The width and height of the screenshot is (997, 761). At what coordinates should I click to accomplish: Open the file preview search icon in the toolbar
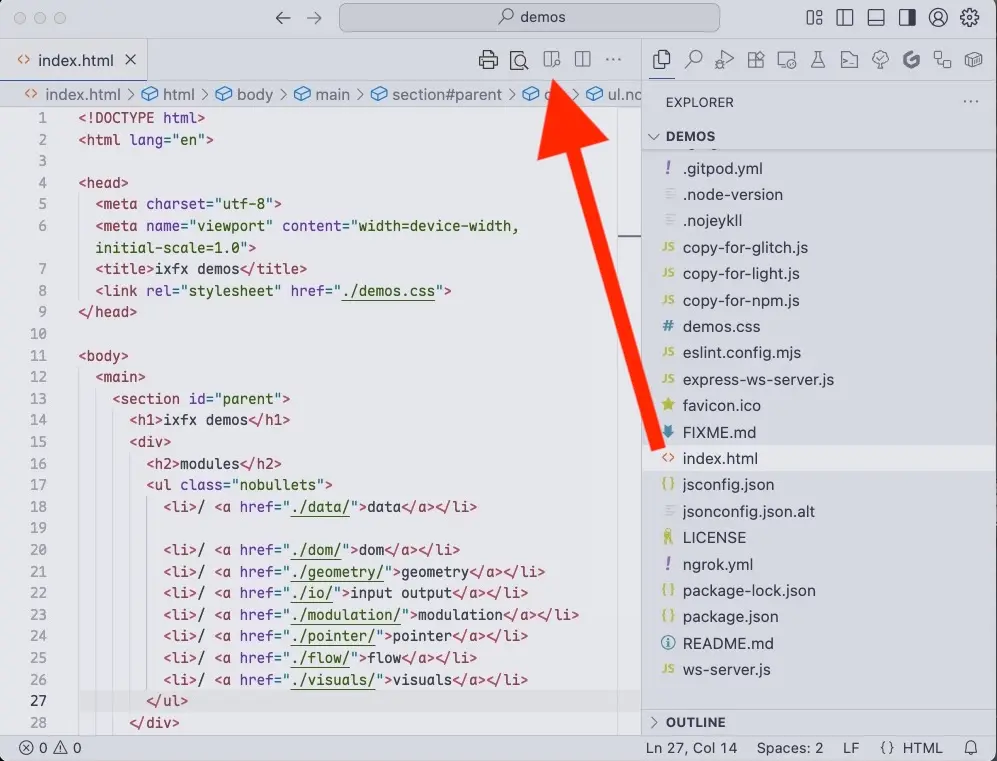point(519,59)
